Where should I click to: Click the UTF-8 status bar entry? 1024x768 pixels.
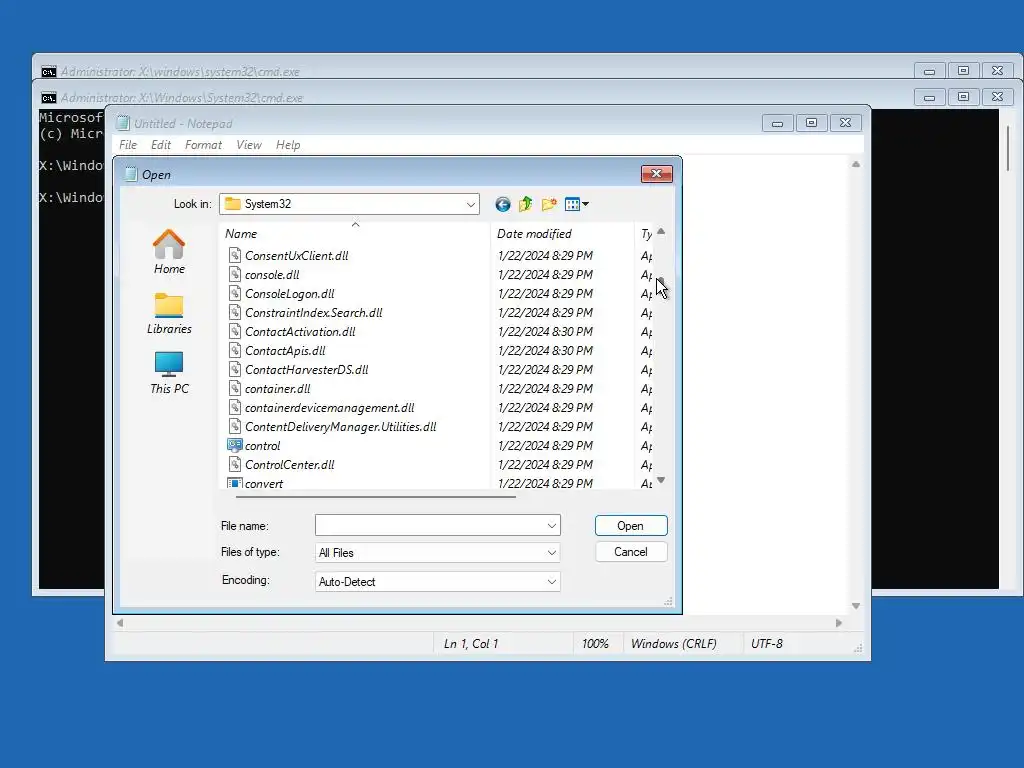(x=767, y=644)
